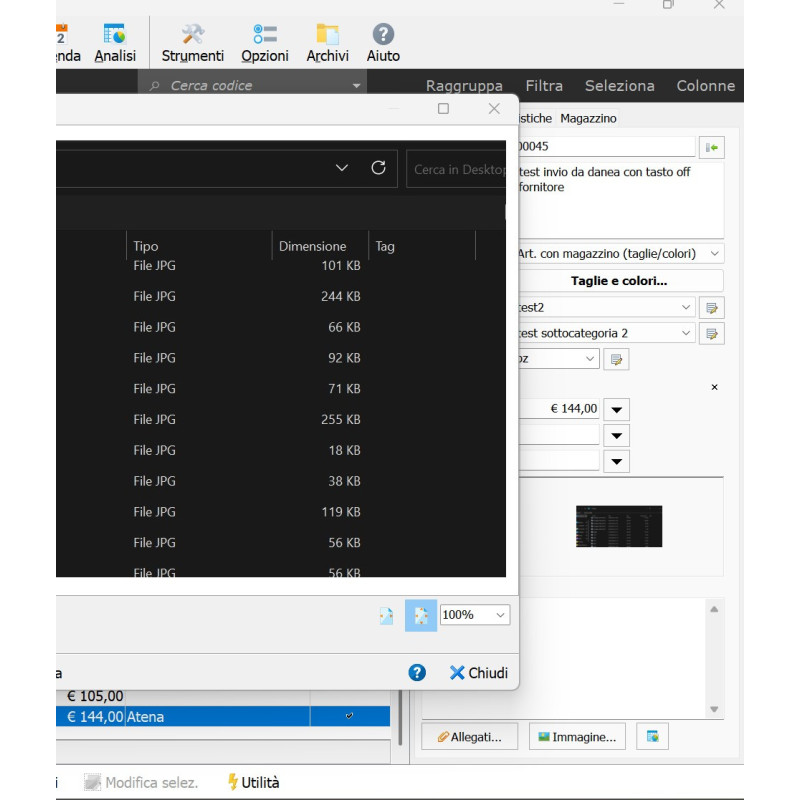Click the Utilità button in bottom bar
This screenshot has width=800, height=800.
(254, 782)
